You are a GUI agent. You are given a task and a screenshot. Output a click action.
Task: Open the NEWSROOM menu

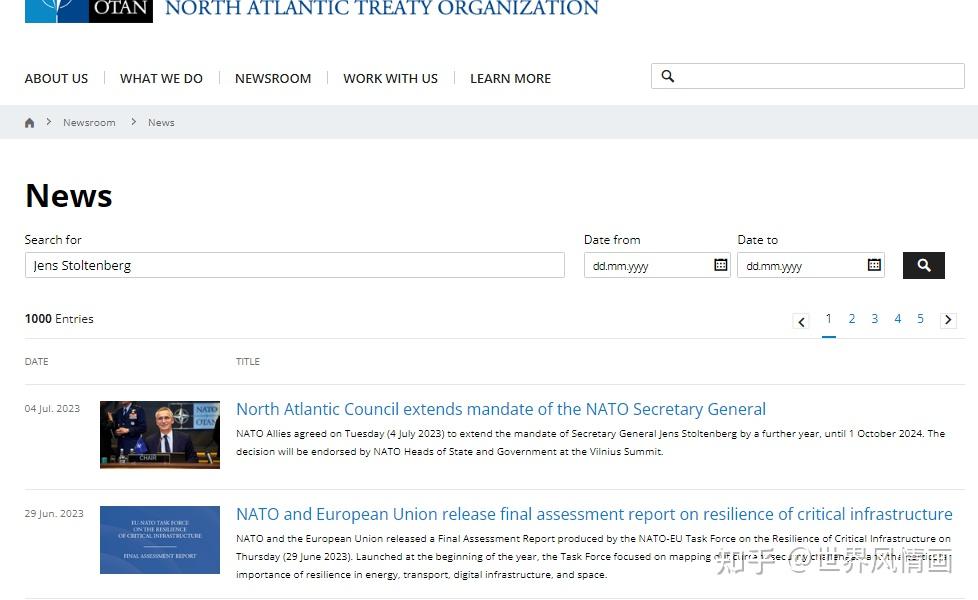coord(273,79)
